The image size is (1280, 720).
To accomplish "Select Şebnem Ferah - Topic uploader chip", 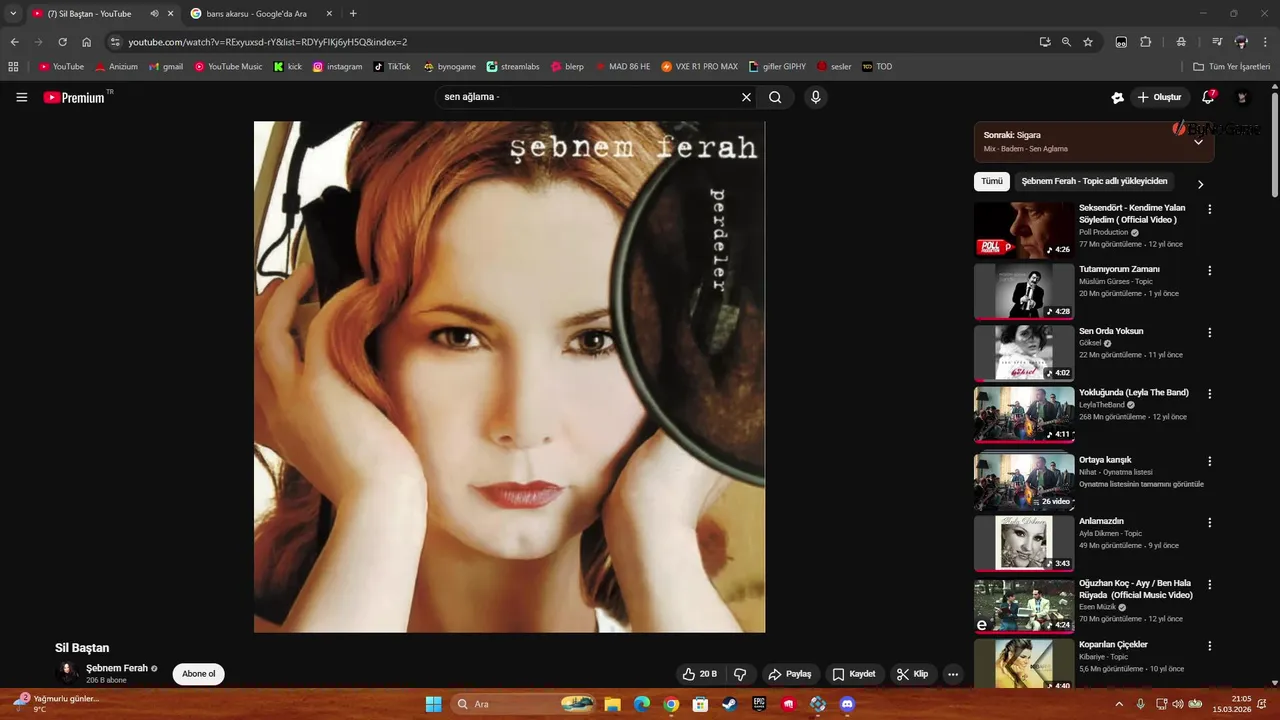I will pyautogui.click(x=1094, y=182).
